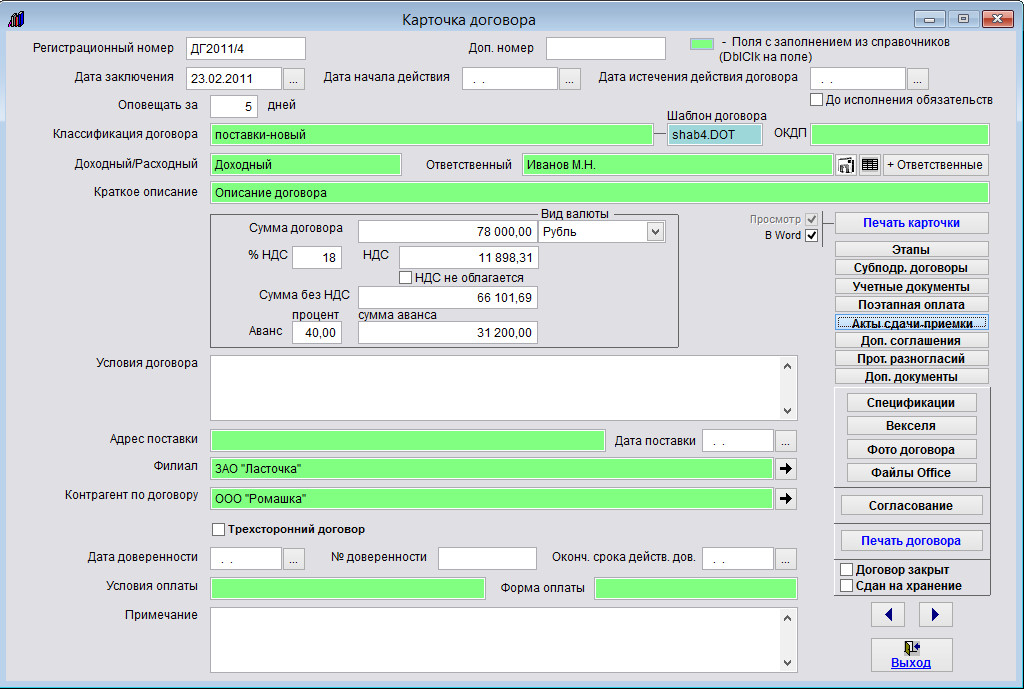The width and height of the screenshot is (1027, 691).
Task: Open Спецификации window
Action: [911, 402]
